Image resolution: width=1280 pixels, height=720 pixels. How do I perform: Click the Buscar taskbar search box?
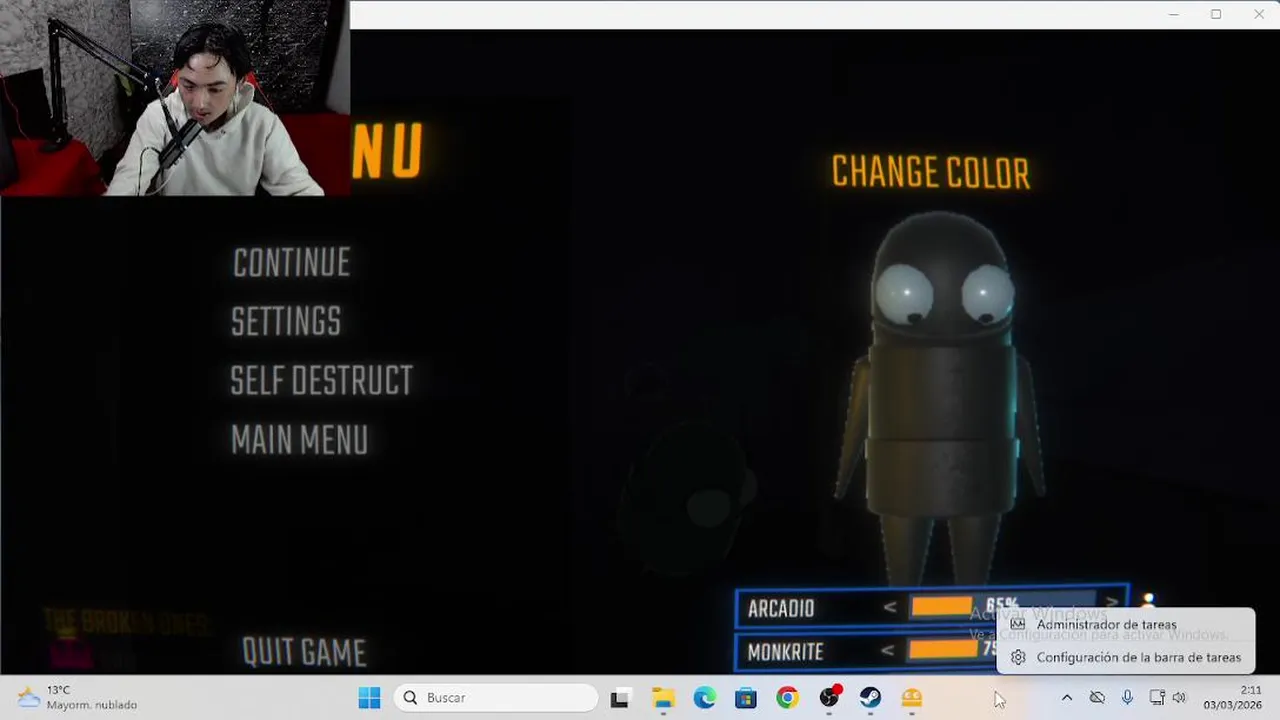click(x=496, y=698)
